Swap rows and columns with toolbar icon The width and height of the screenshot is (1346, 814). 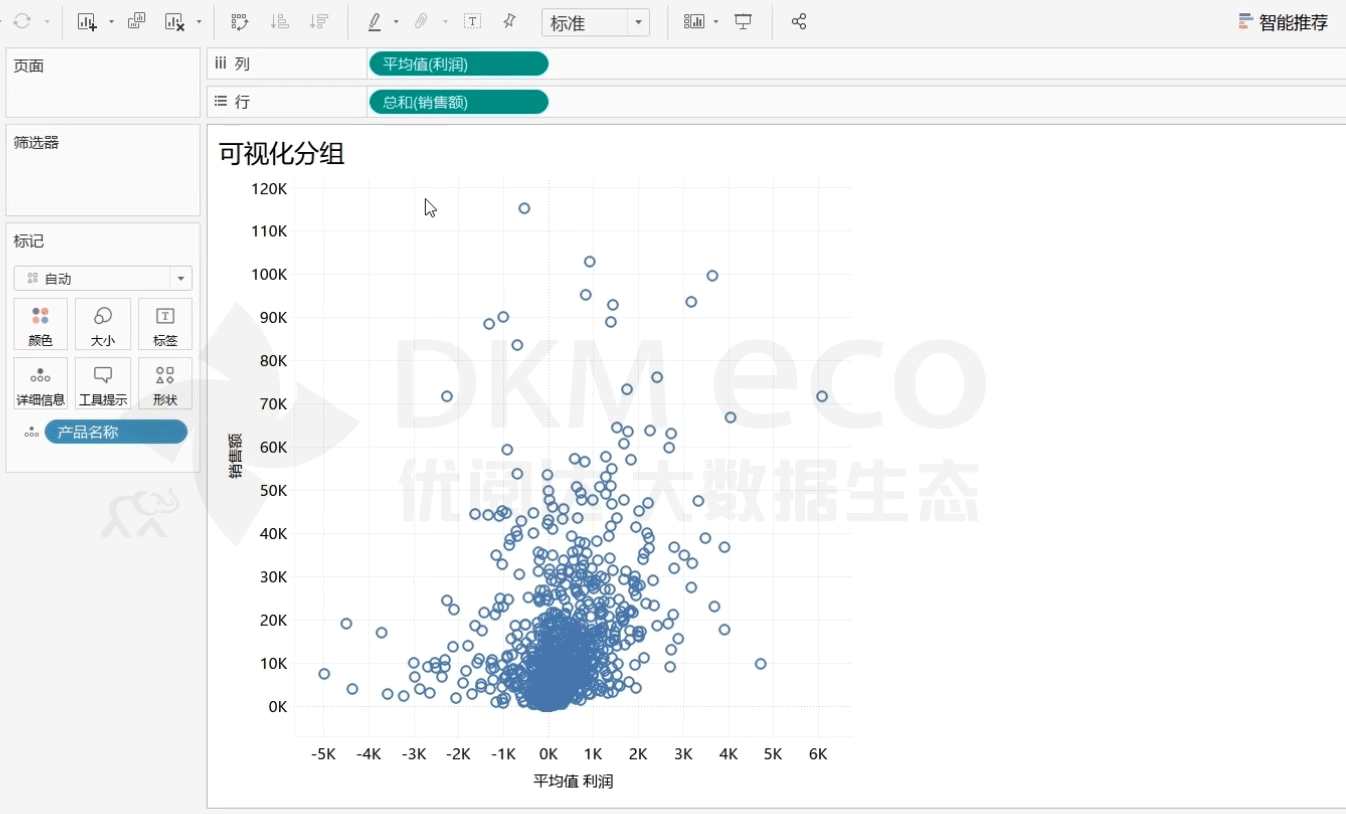(x=240, y=22)
